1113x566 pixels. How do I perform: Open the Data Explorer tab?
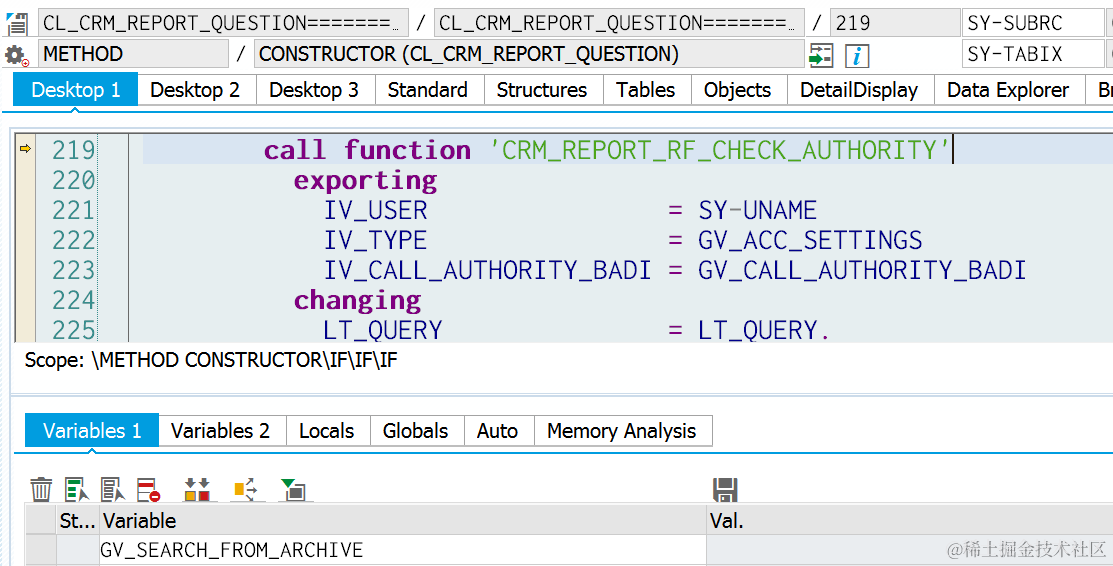[1008, 90]
